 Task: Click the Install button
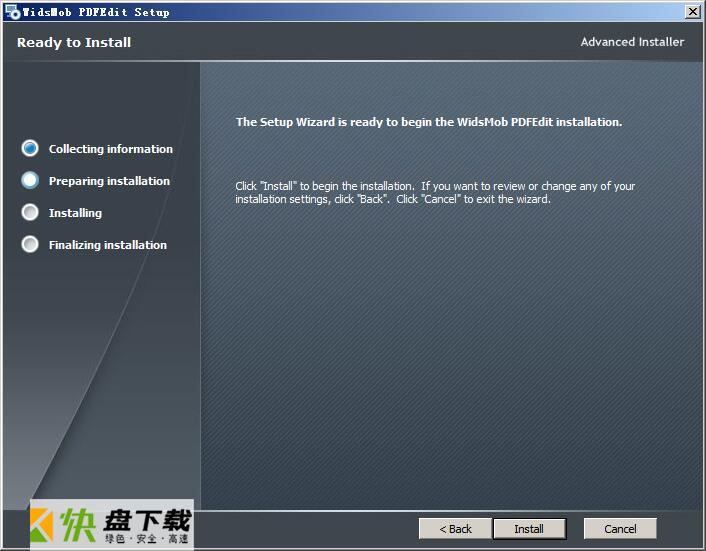click(530, 528)
